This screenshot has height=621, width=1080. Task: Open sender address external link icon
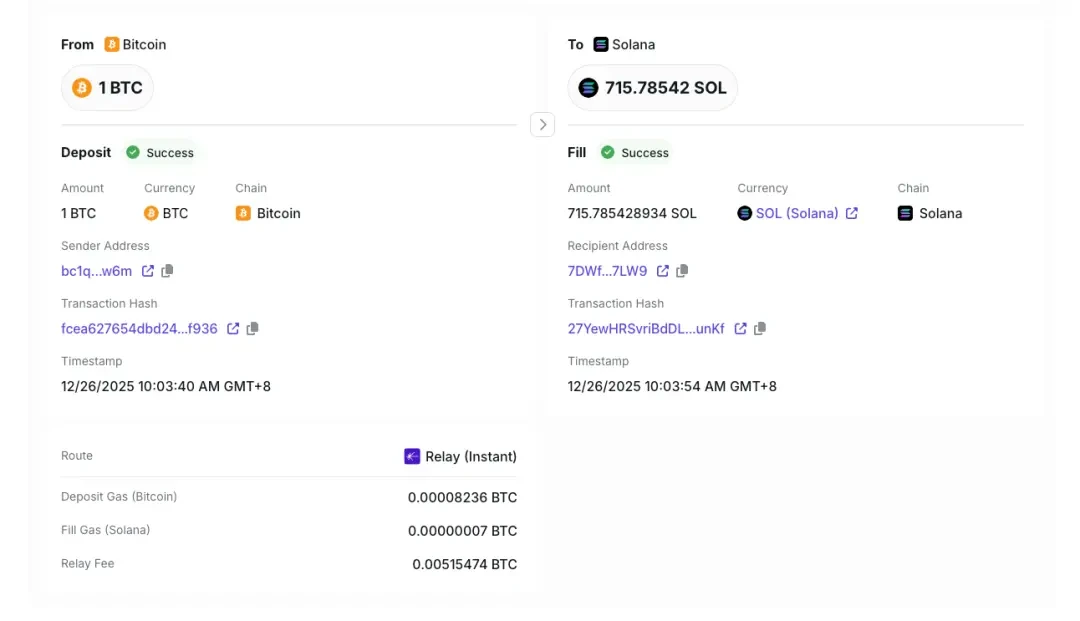(147, 271)
